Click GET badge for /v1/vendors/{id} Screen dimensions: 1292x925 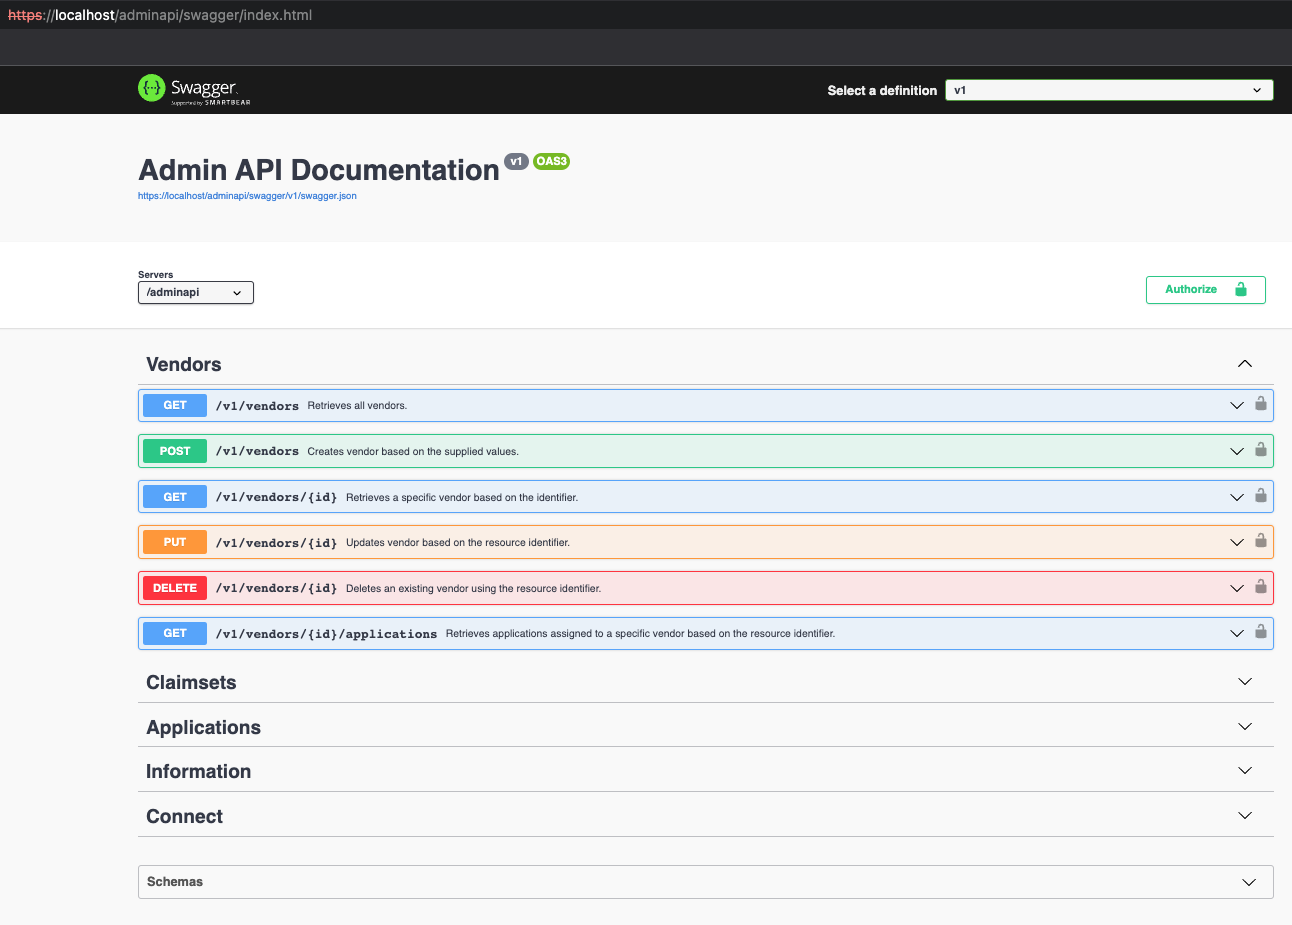175,497
